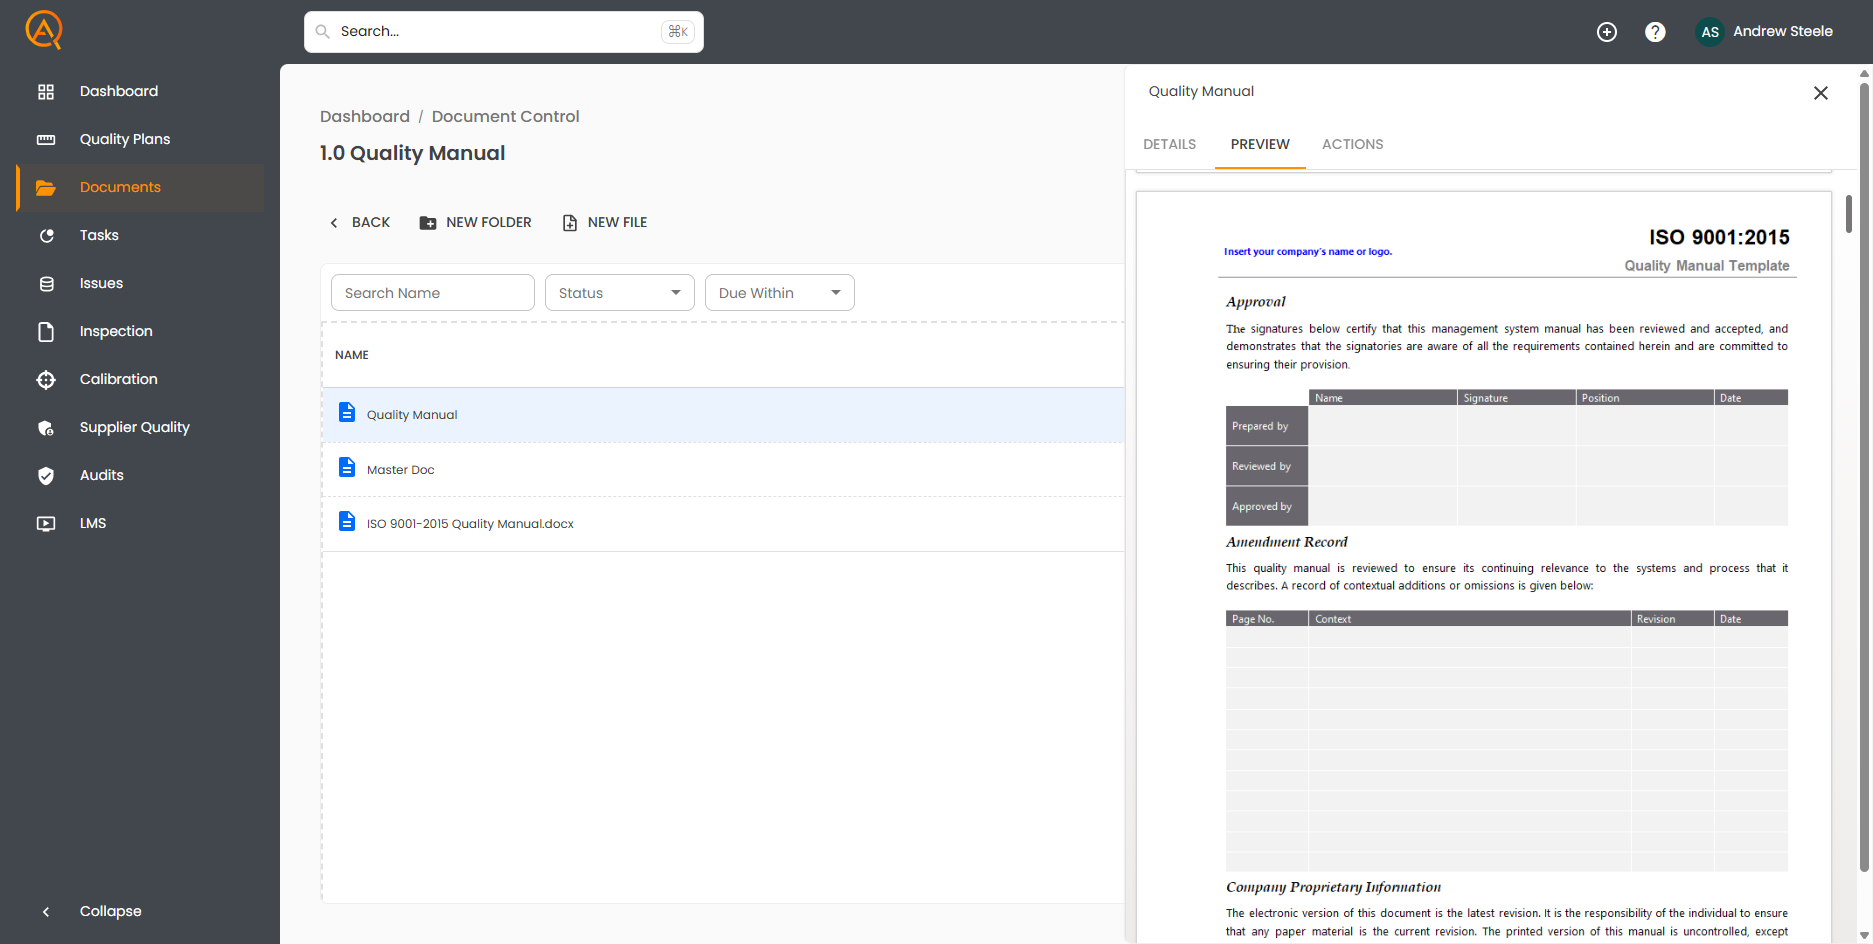Click the Back button

360,223
